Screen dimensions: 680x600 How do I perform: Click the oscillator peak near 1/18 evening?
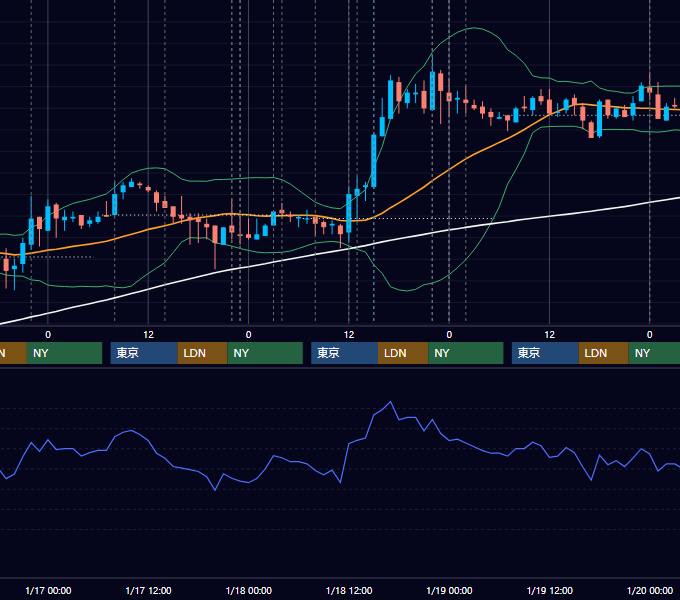pos(391,402)
